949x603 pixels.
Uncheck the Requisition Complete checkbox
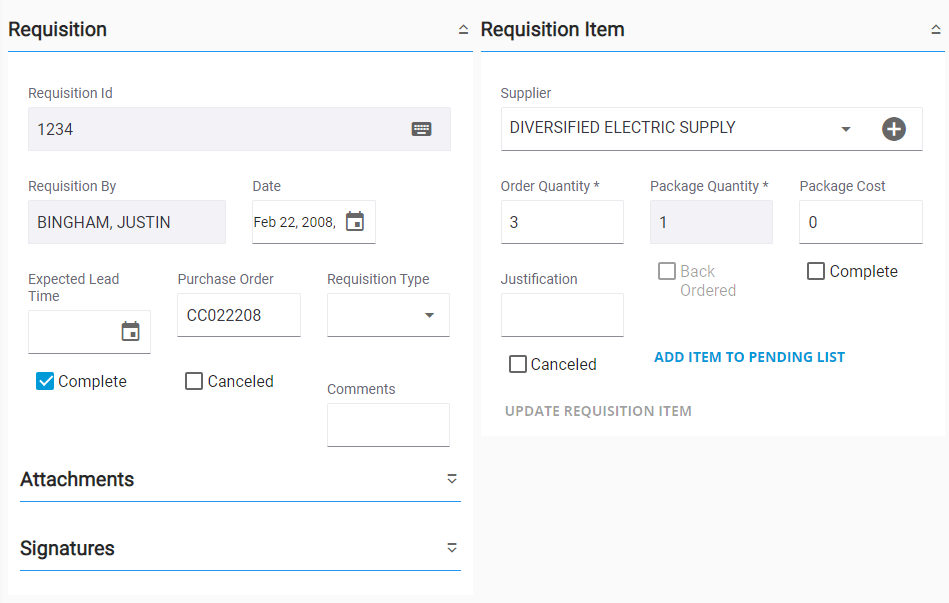point(45,381)
